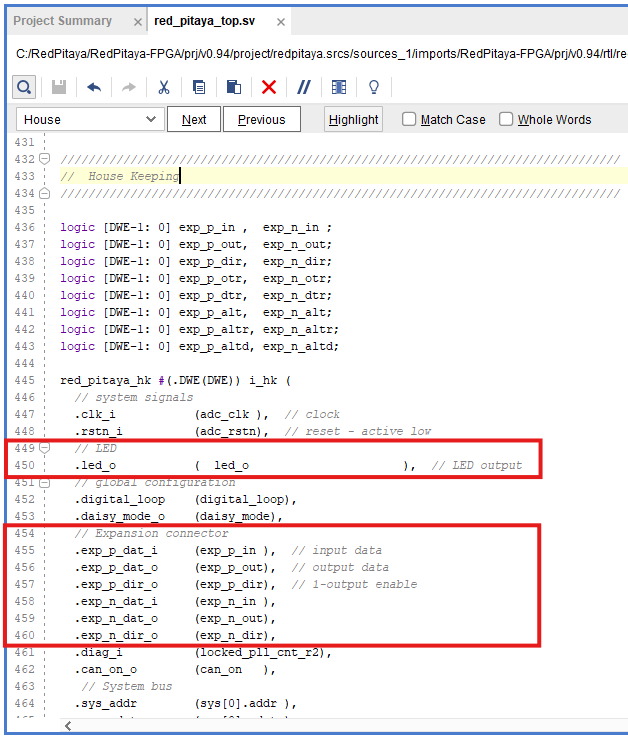Click the Redo arrow icon
Image resolution: width=628 pixels, height=741 pixels.
(x=129, y=87)
